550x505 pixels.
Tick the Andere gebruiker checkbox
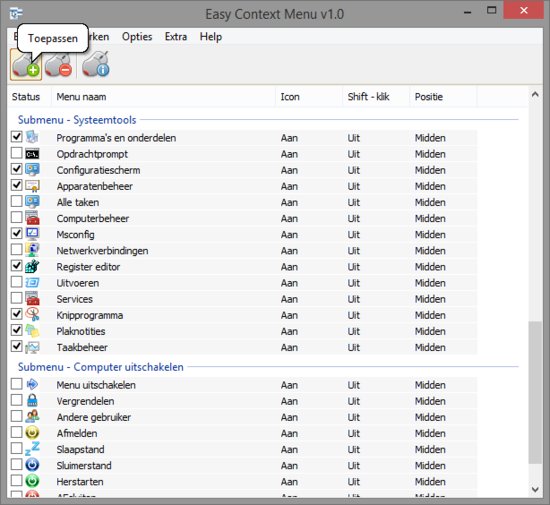coord(16,416)
